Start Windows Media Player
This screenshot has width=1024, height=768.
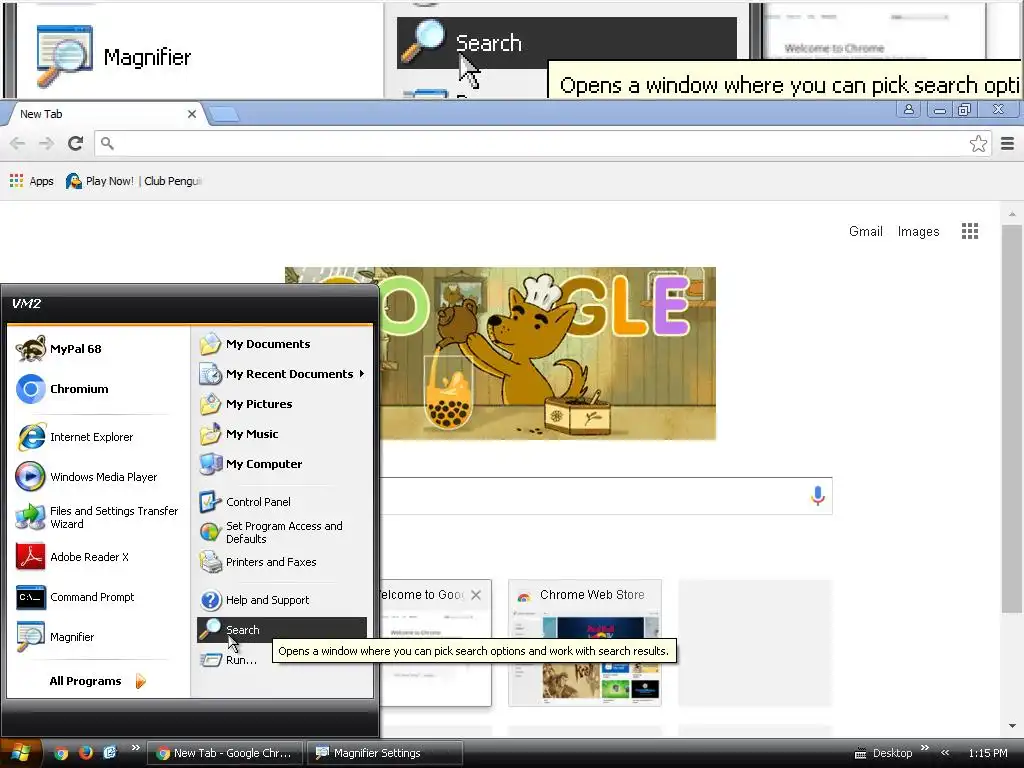pos(95,477)
